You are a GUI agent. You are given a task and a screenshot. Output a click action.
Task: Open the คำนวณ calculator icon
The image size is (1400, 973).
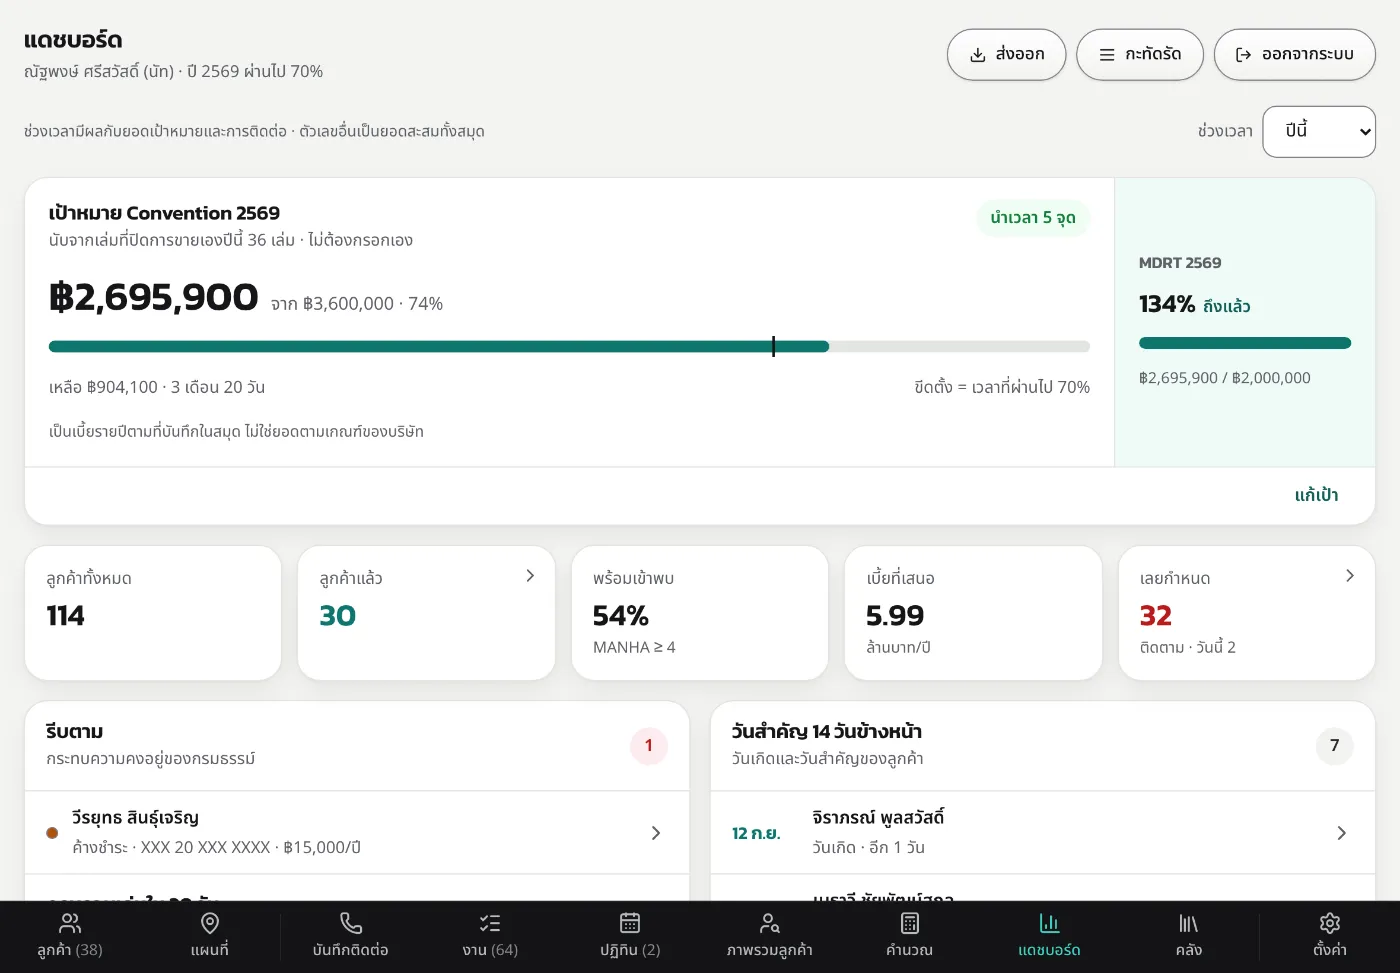(x=910, y=923)
